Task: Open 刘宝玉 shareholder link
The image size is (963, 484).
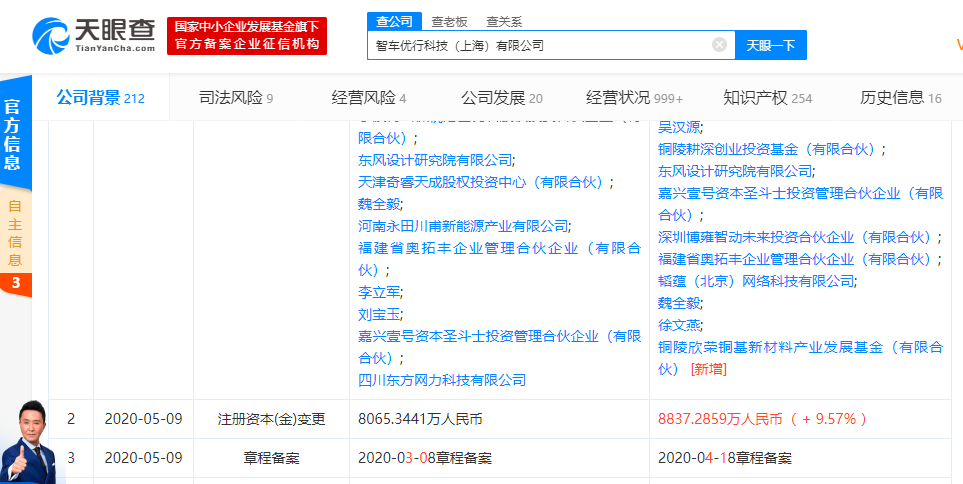Action: coord(381,314)
